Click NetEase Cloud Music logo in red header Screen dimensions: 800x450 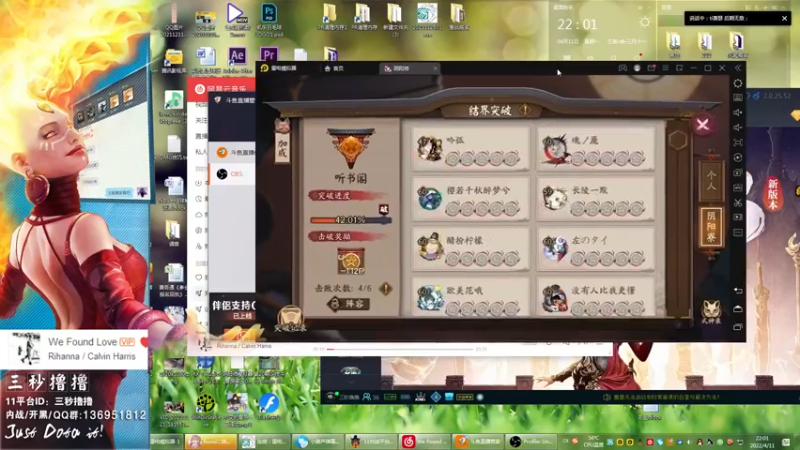click(200, 89)
